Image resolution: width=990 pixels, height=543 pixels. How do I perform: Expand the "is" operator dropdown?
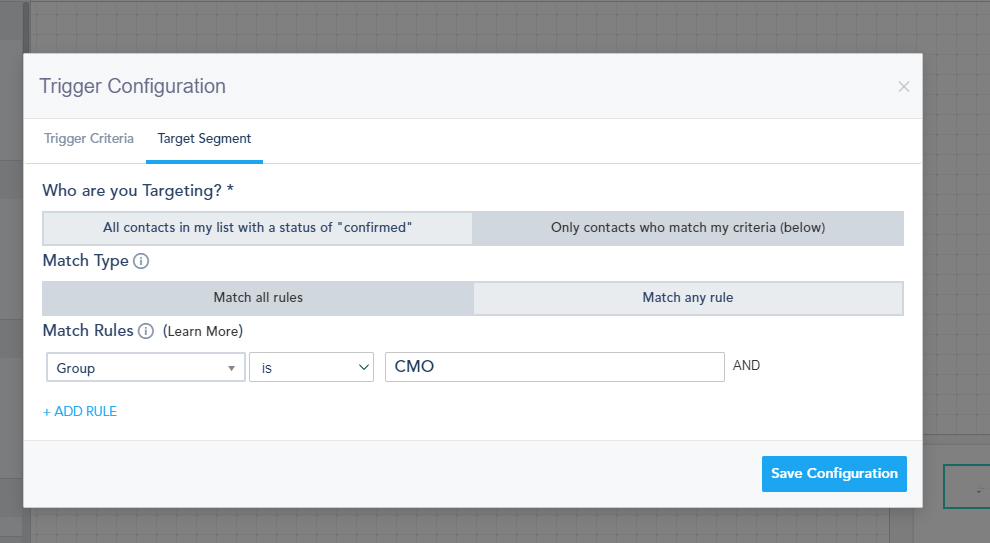tap(311, 368)
